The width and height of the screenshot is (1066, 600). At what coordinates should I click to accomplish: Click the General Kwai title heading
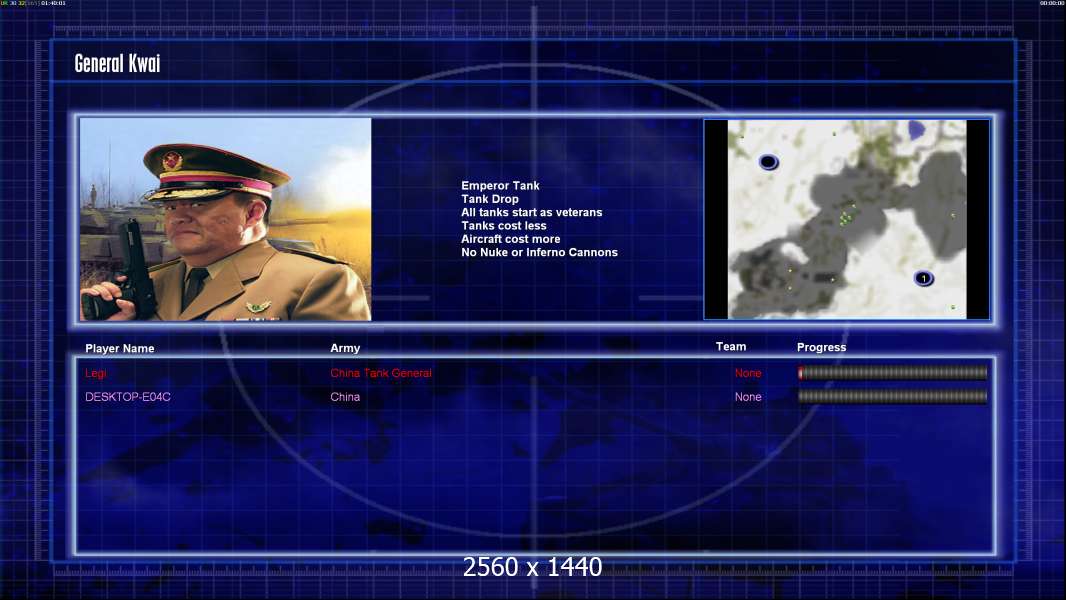[x=118, y=63]
